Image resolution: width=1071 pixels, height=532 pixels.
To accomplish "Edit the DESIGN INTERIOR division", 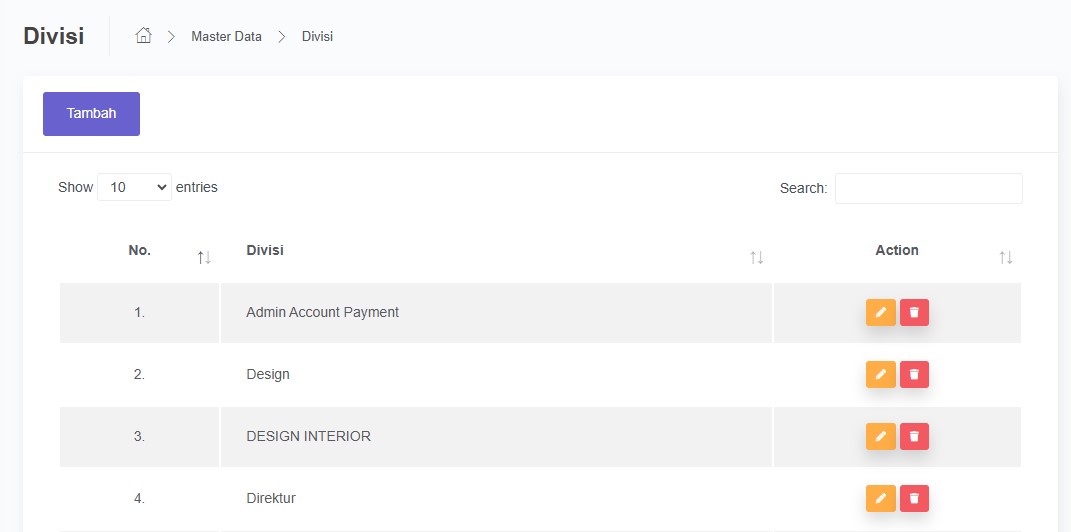I will click(880, 437).
